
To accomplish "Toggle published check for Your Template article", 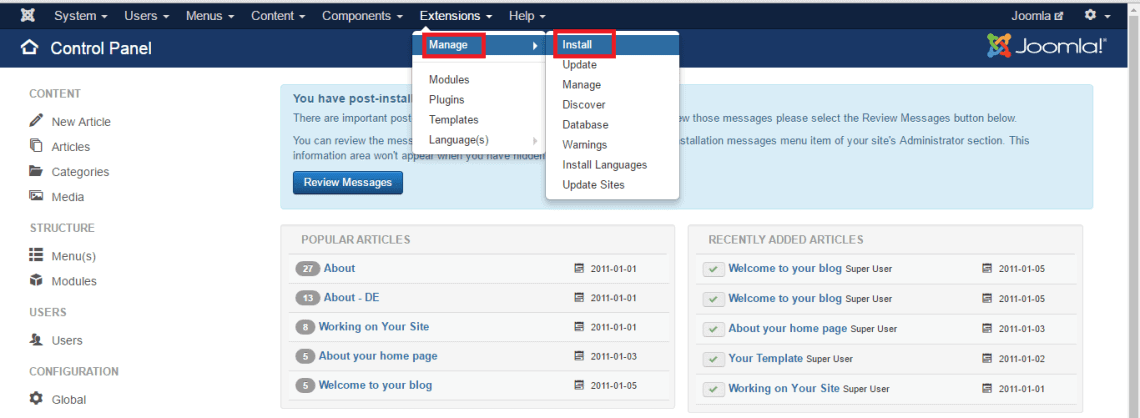I will [x=713, y=359].
